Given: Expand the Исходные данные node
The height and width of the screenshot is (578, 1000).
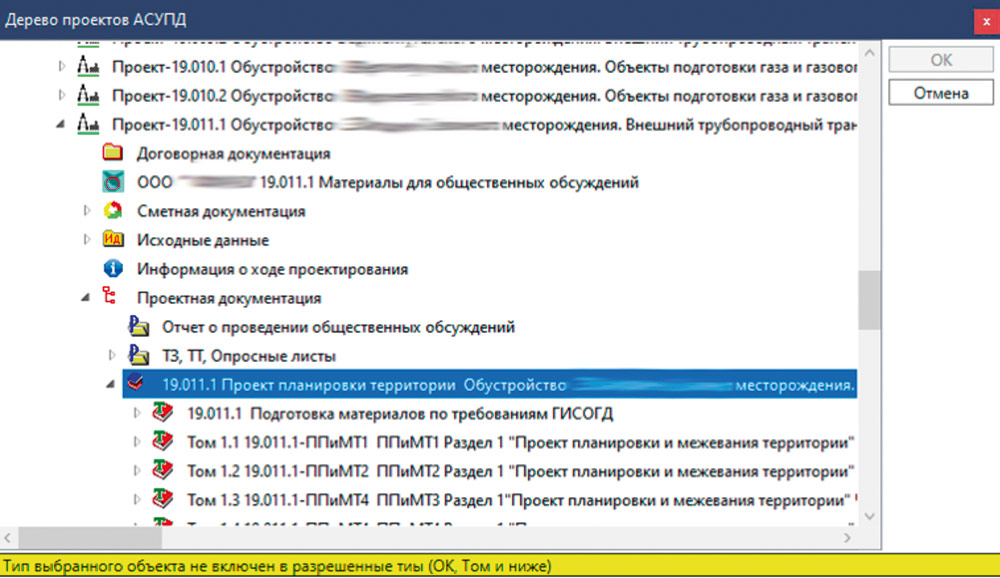Looking at the screenshot, I should 85,240.
